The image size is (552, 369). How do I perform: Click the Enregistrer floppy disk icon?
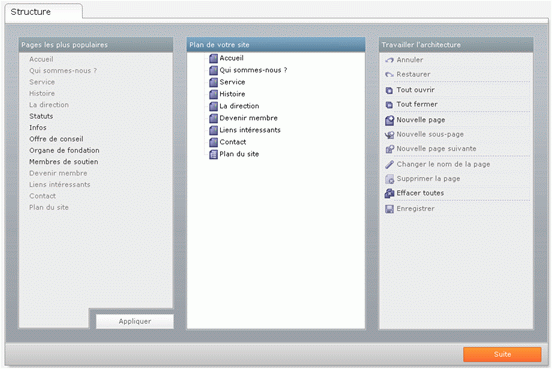point(389,209)
